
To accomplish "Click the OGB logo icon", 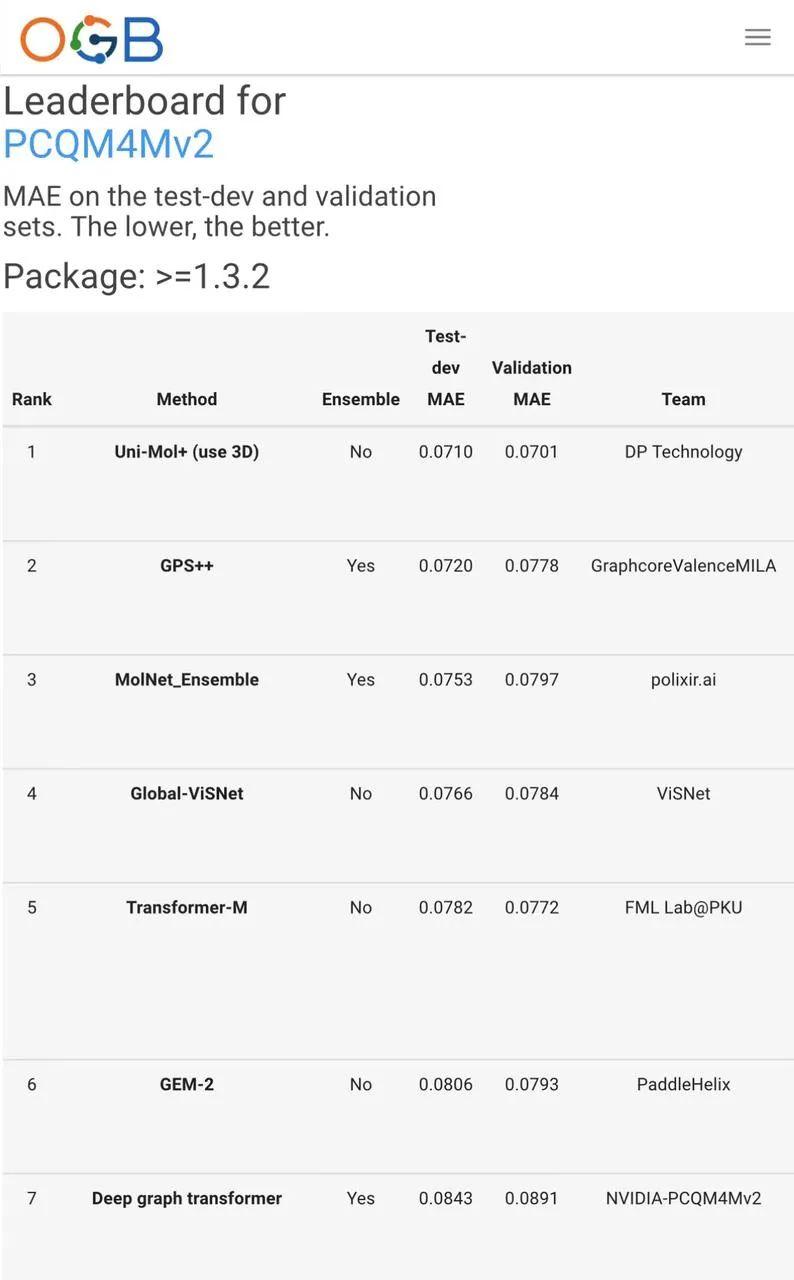I will (91, 39).
